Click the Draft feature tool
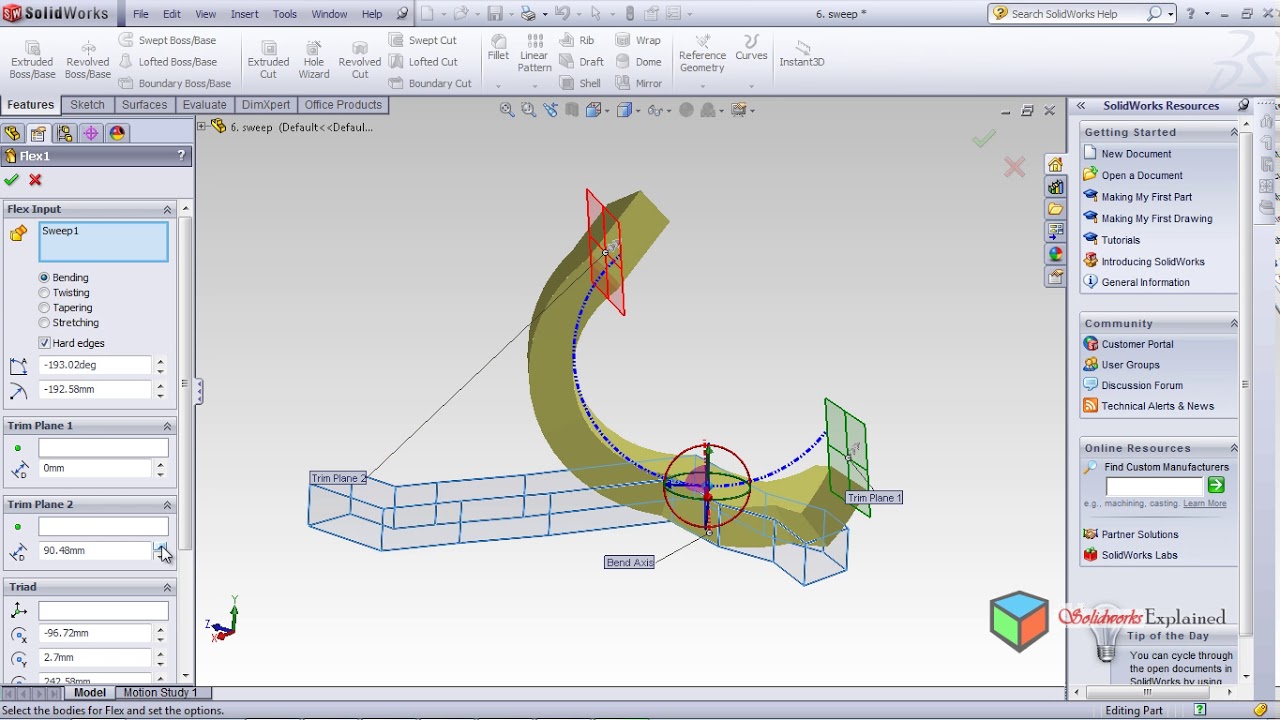The width and height of the screenshot is (1280, 720). [582, 62]
